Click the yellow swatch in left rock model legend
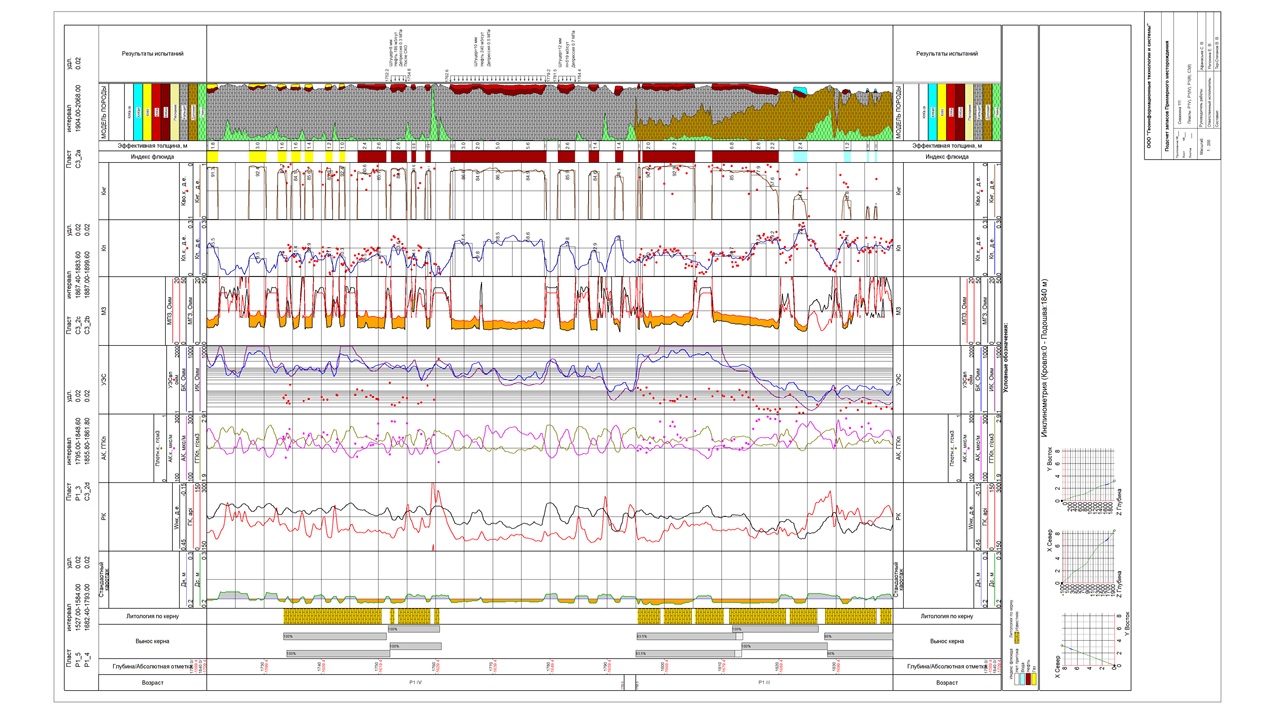The width and height of the screenshot is (1280, 720). pyautogui.click(x=147, y=112)
